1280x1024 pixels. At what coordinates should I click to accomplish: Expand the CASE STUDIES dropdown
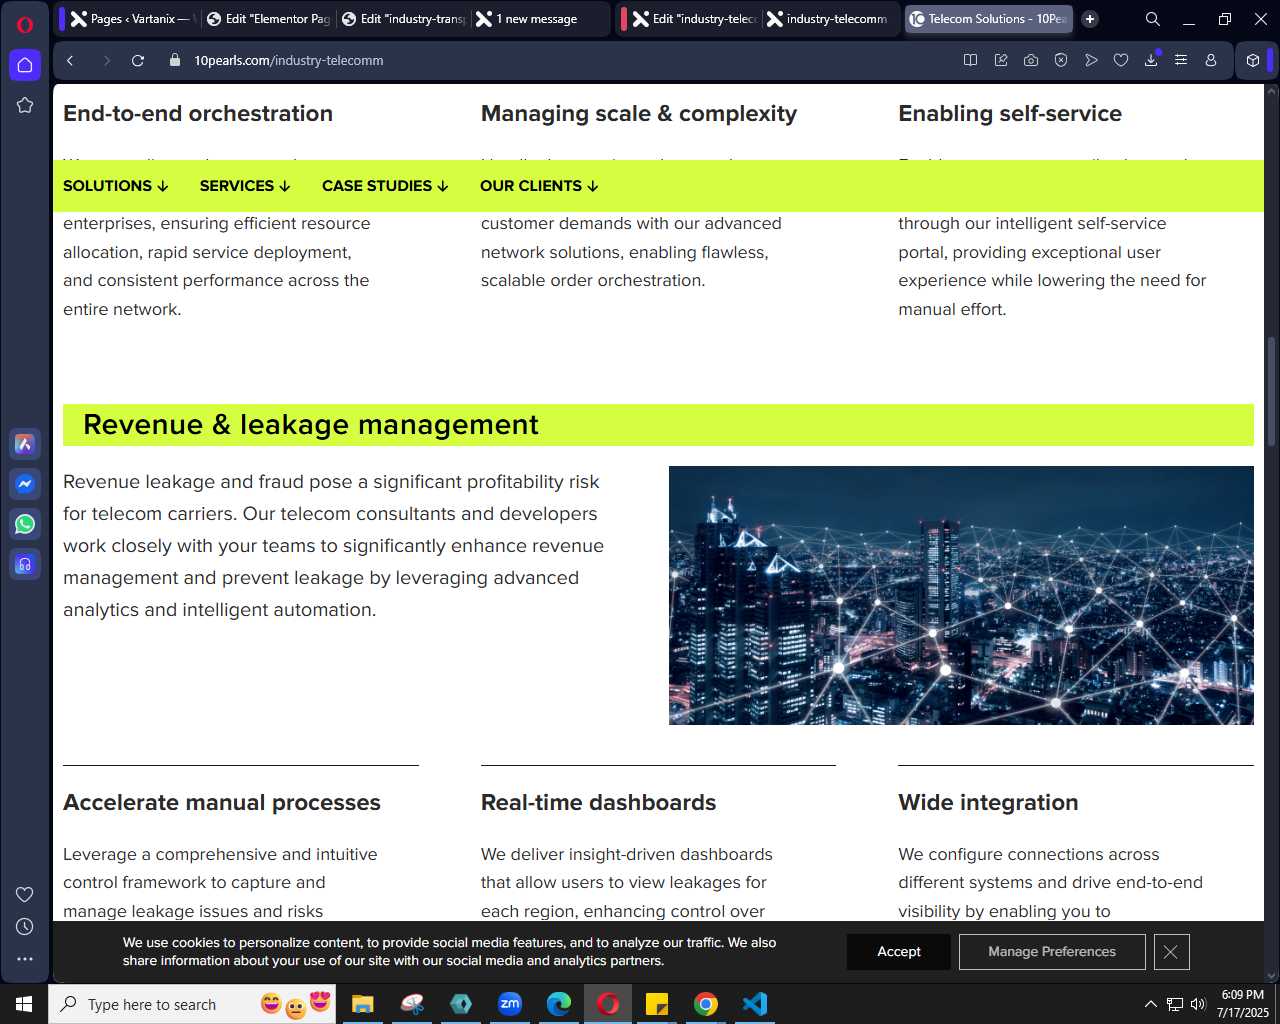[385, 186]
